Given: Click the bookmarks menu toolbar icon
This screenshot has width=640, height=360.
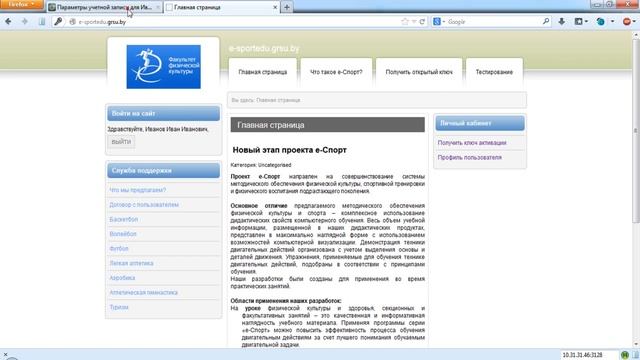Looking at the screenshot, I should pos(579,22).
